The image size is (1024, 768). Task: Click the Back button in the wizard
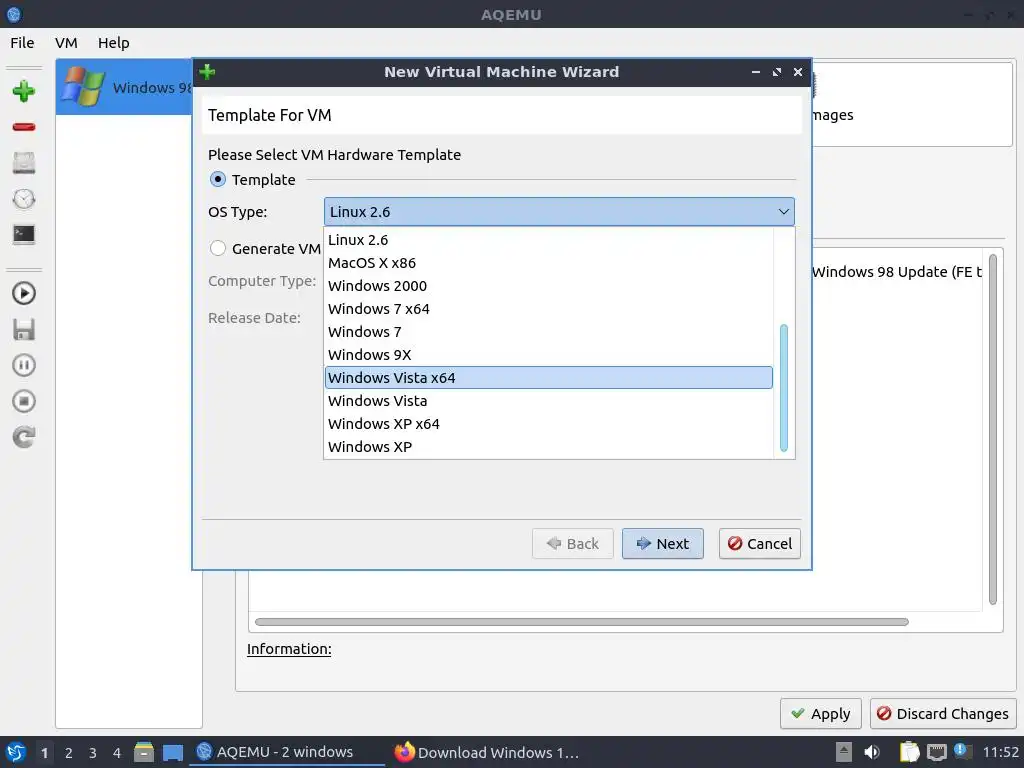(573, 543)
